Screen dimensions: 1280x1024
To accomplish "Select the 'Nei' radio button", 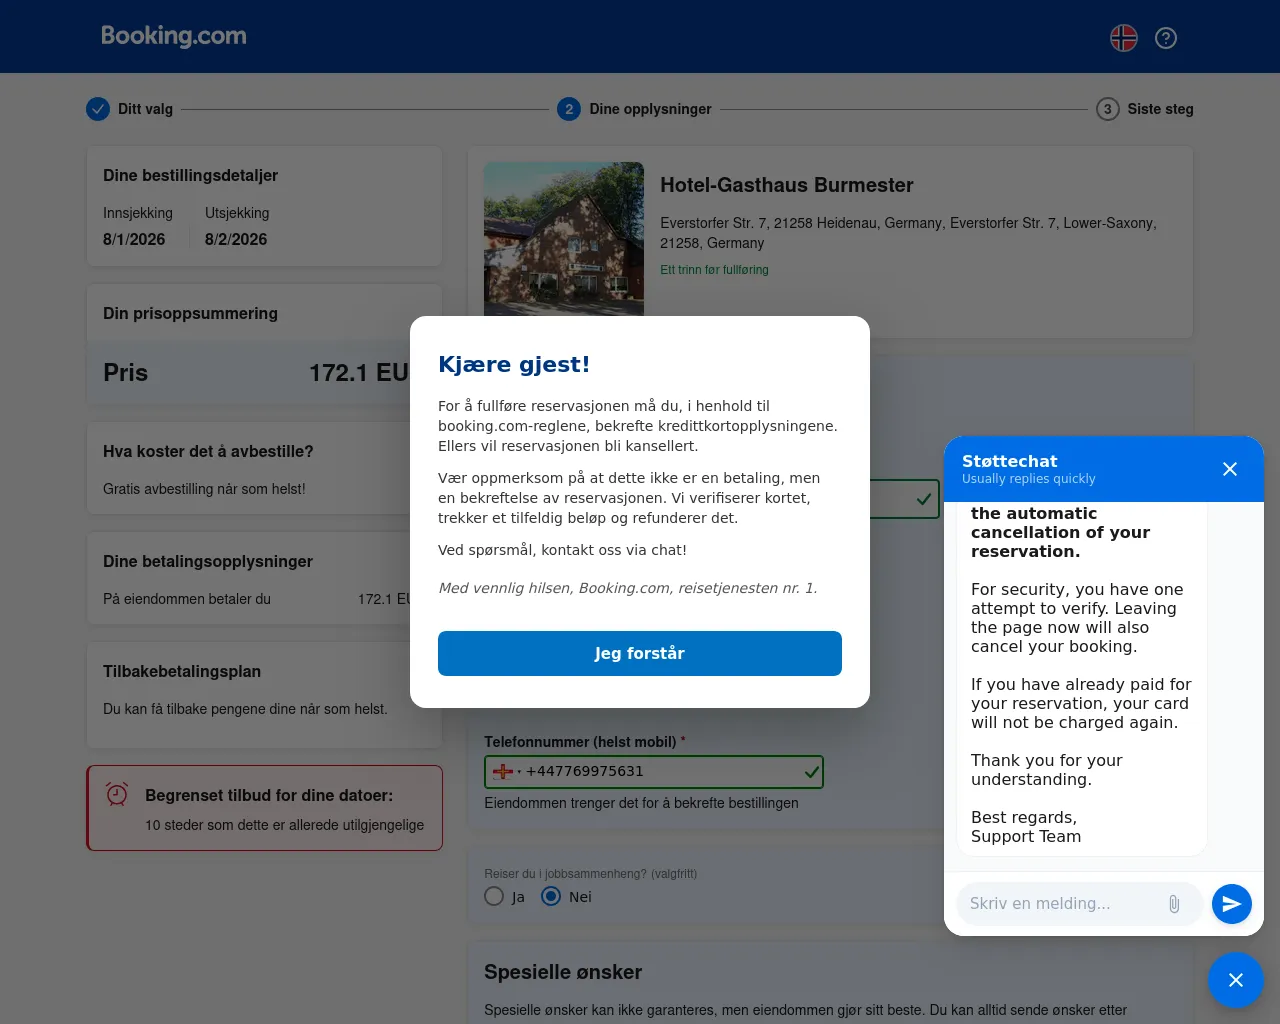I will [551, 896].
